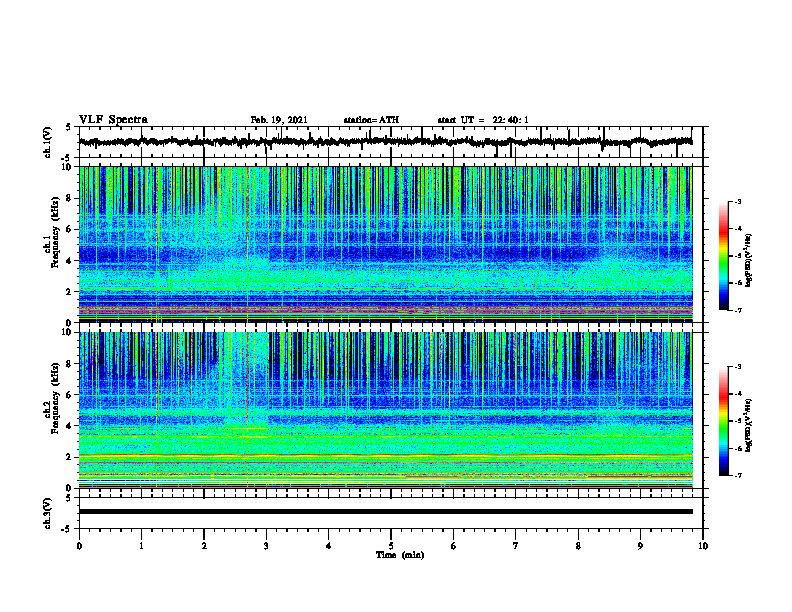
Task: Click the 'start UT = 22:40:1' label
Action: (x=483, y=120)
